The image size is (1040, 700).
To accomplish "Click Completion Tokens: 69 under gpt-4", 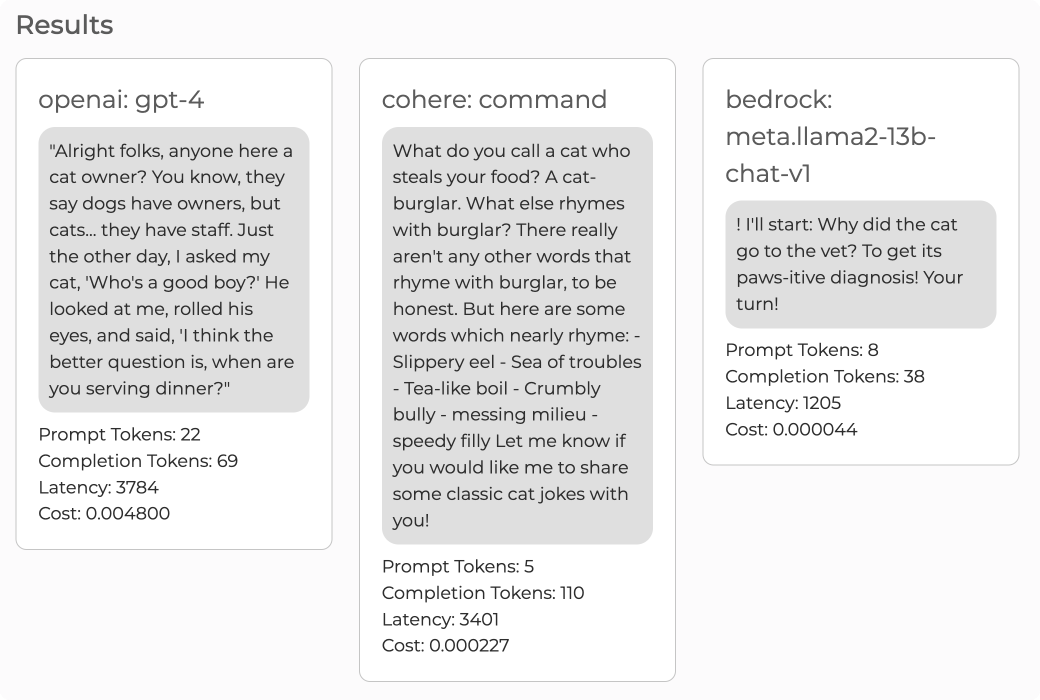I will (138, 461).
